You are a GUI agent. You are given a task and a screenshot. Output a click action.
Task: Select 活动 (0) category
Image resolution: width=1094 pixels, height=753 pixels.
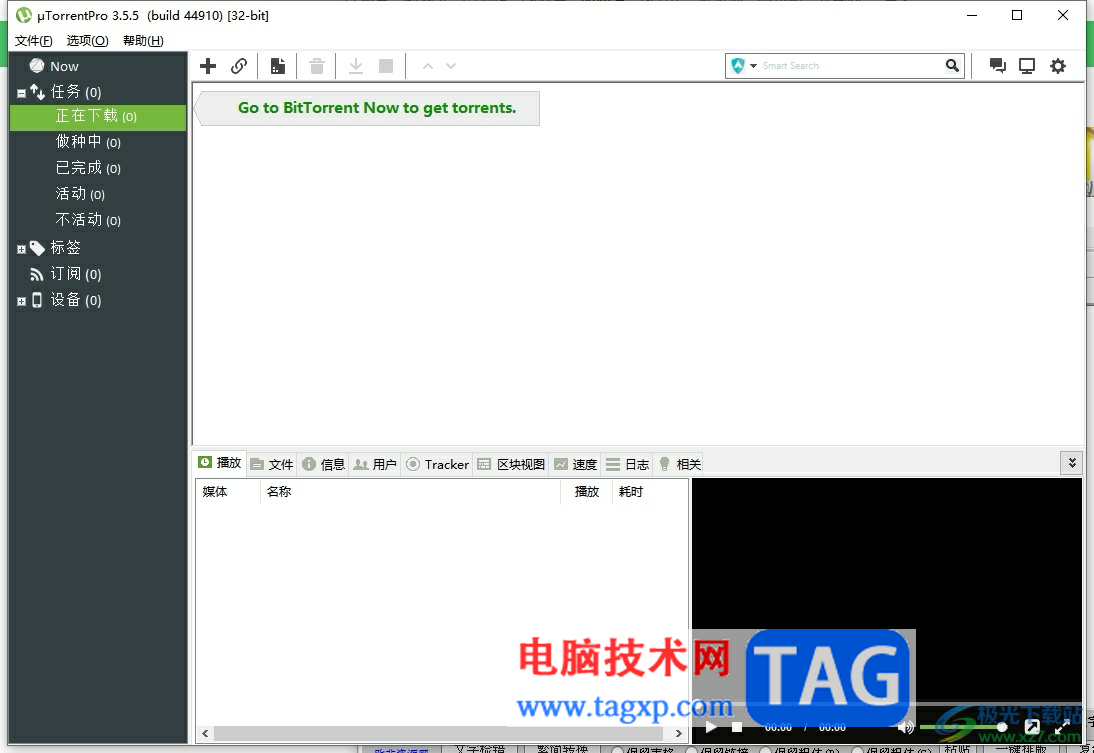pos(80,194)
